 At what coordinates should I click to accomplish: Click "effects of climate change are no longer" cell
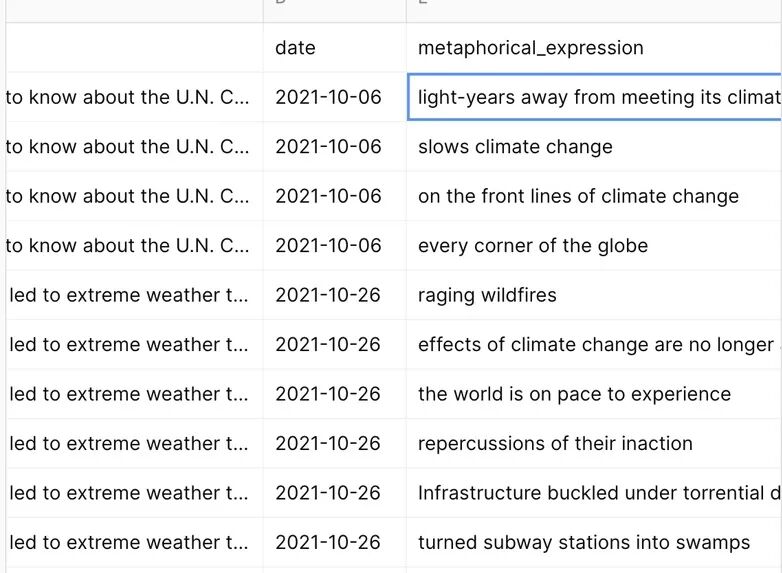[x=593, y=345]
